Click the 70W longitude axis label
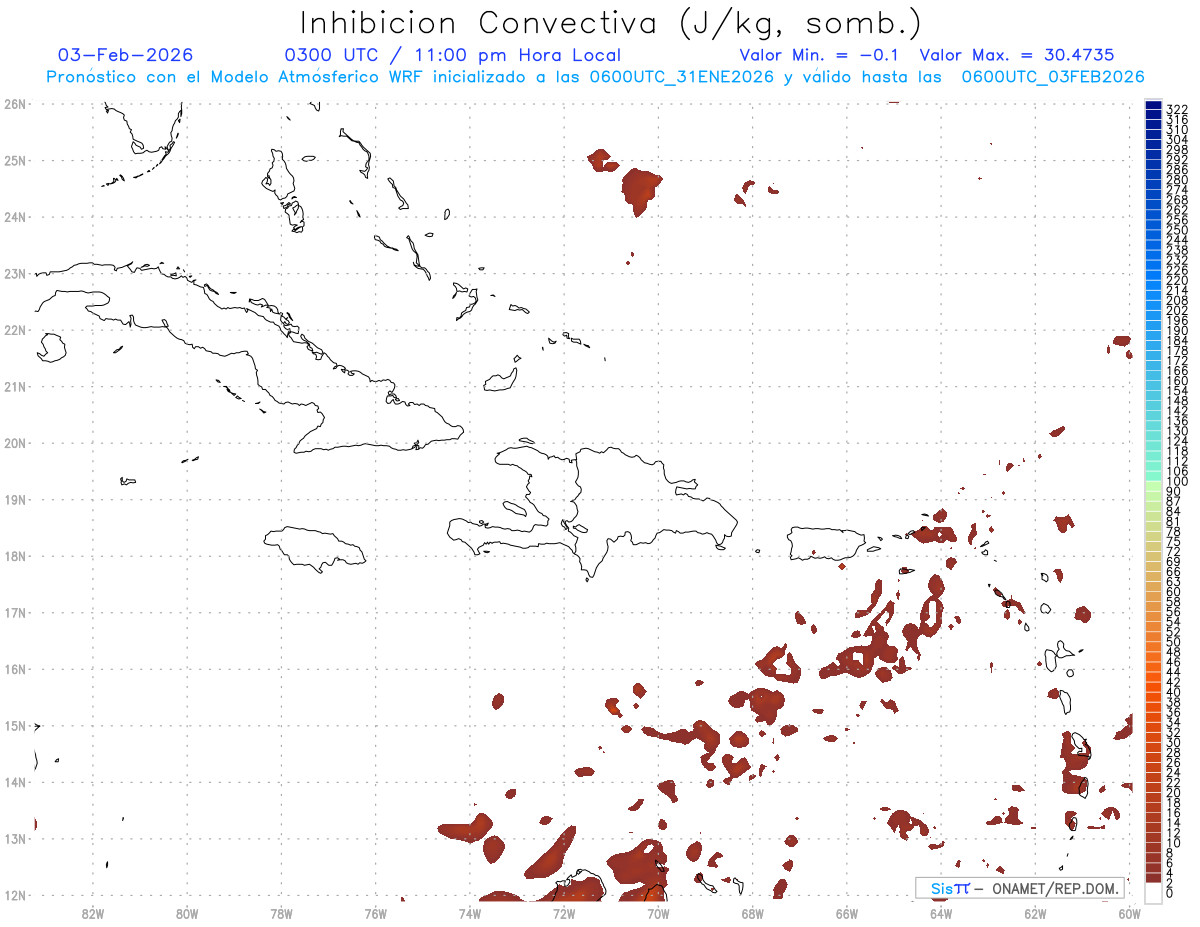The width and height of the screenshot is (1200, 927). pos(658,913)
